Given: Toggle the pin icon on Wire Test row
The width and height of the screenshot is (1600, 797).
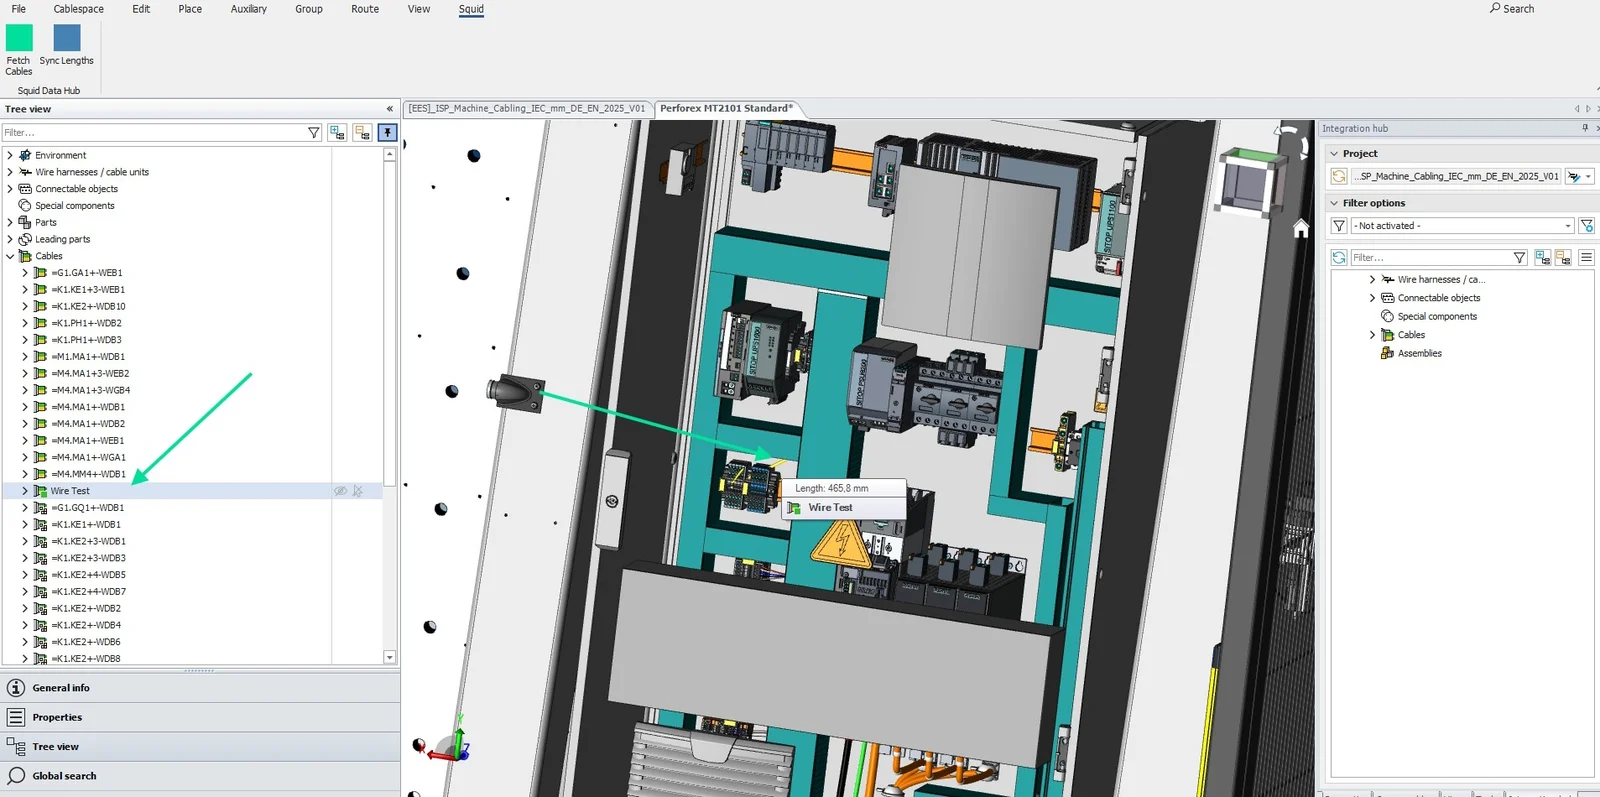Looking at the screenshot, I should click(x=358, y=491).
